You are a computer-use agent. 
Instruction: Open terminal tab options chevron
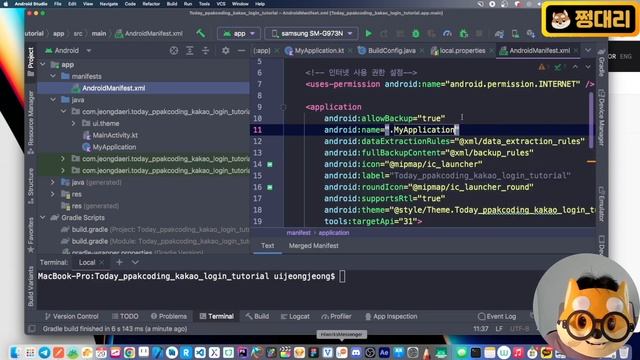pos(135,262)
